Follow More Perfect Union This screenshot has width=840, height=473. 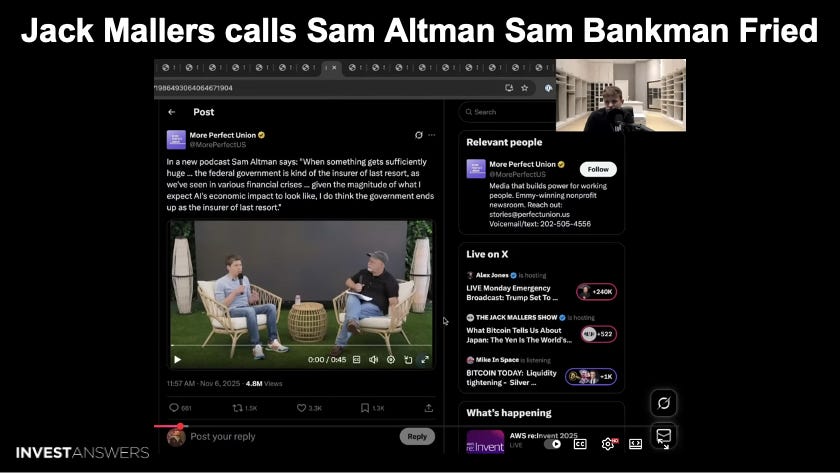[598, 169]
